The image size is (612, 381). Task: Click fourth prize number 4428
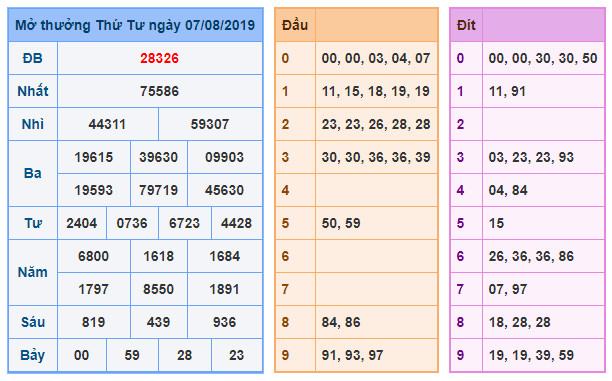(x=237, y=223)
